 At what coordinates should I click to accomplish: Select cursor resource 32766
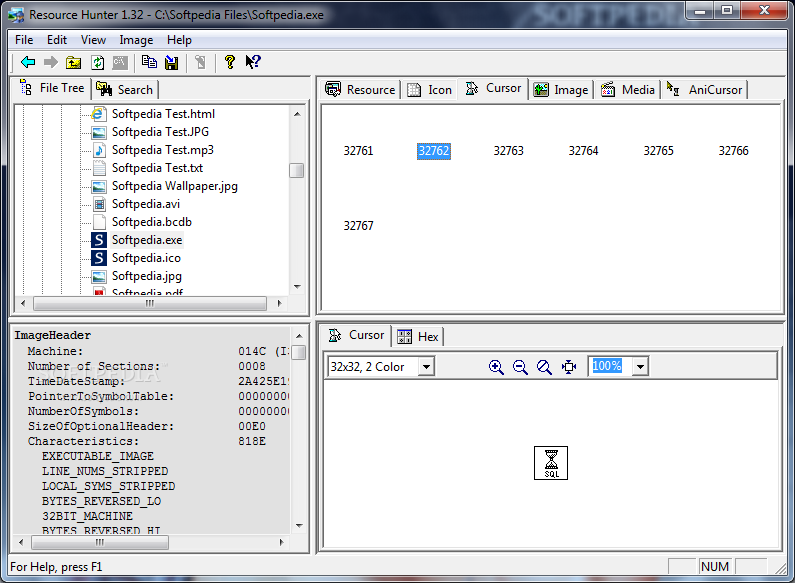pos(734,151)
